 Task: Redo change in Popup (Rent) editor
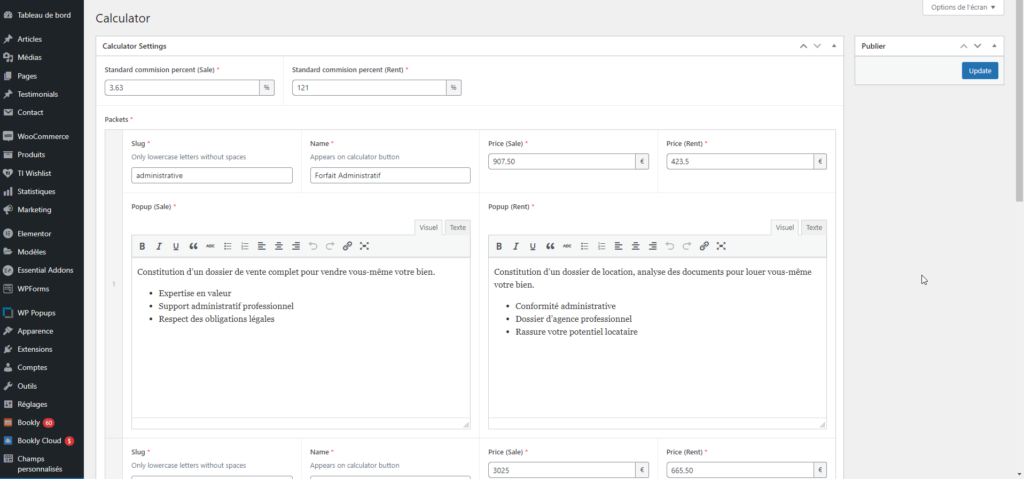687,246
